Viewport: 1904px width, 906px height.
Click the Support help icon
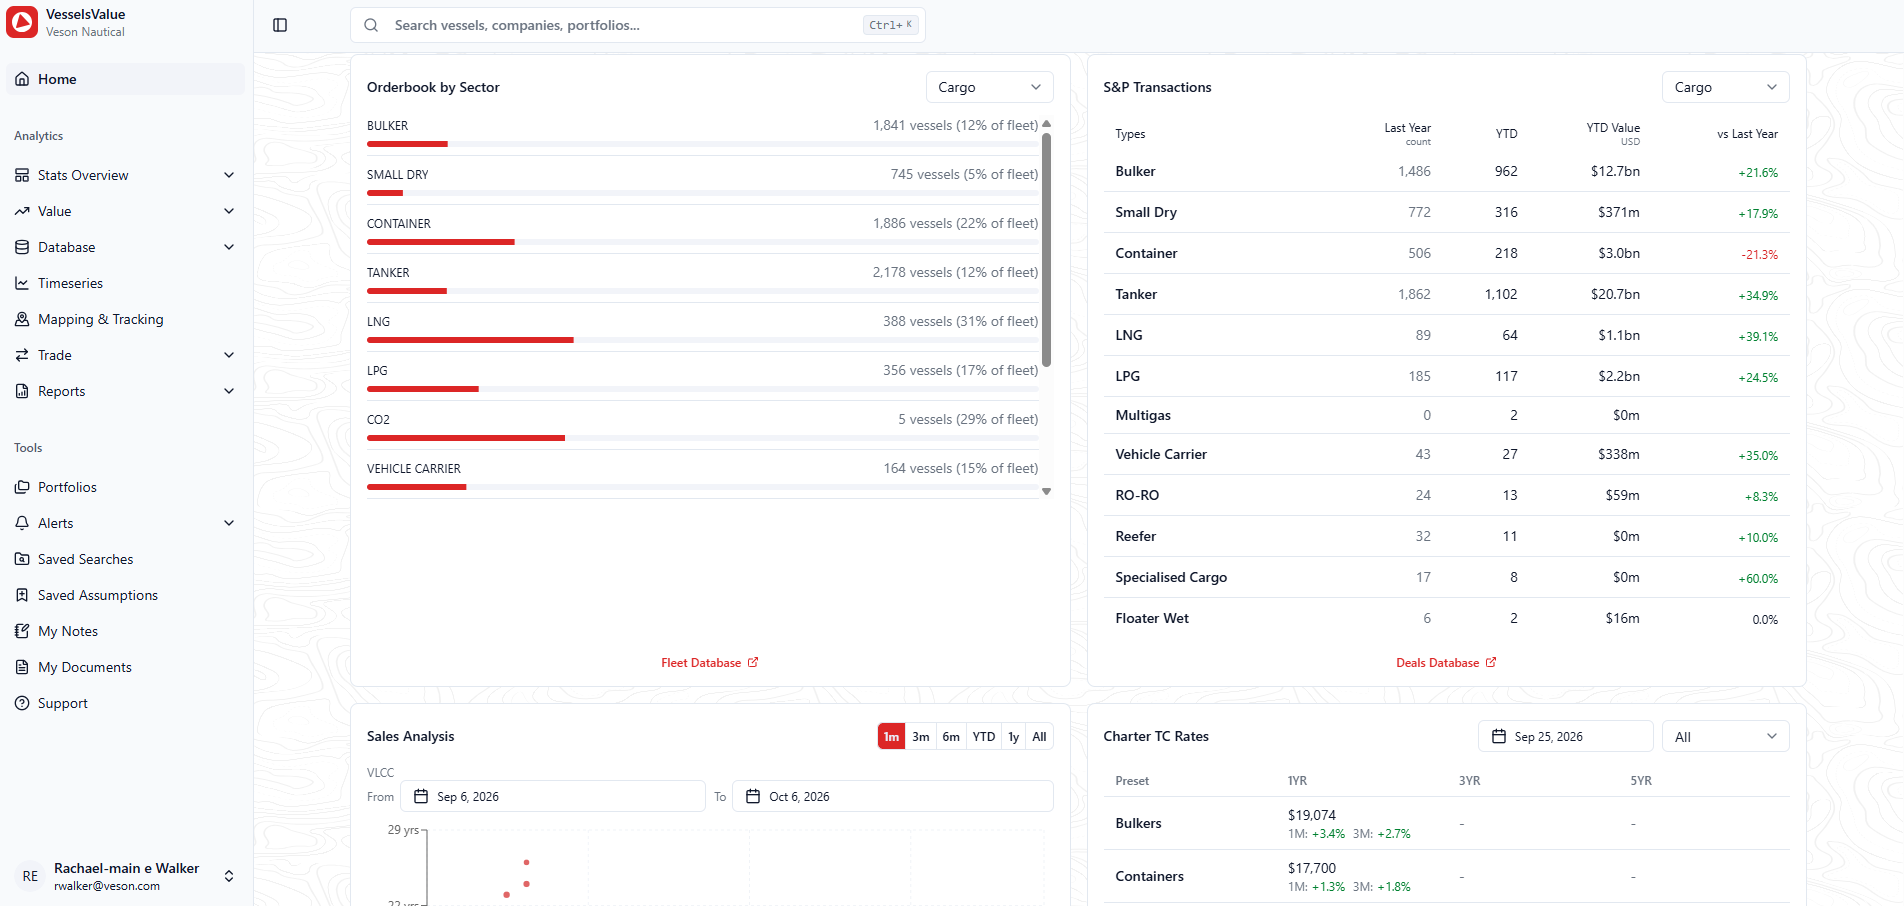[x=22, y=703]
